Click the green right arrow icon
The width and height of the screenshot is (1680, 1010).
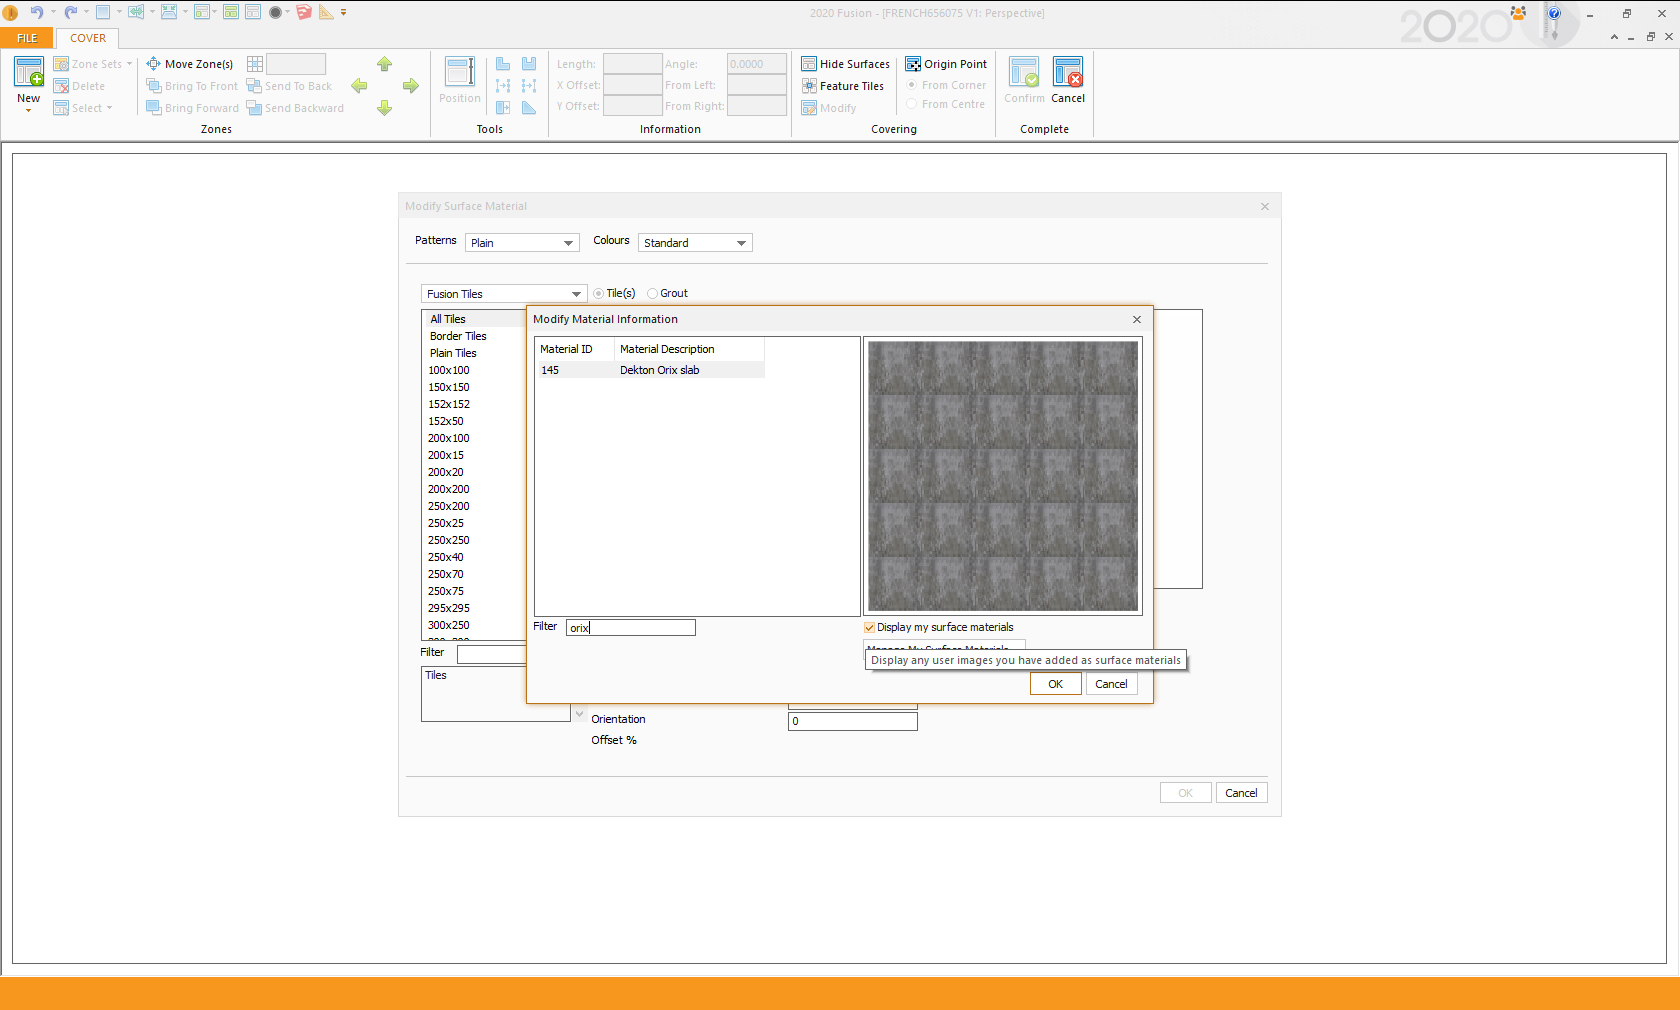410,86
